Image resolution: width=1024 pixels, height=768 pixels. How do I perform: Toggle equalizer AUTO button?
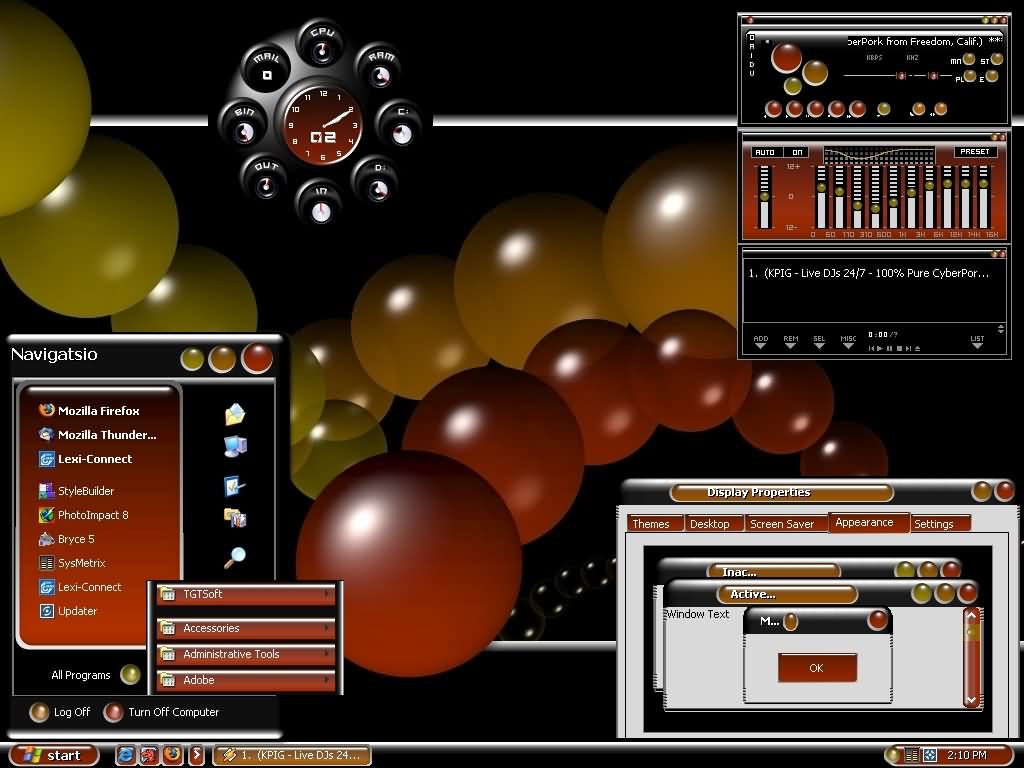click(765, 152)
